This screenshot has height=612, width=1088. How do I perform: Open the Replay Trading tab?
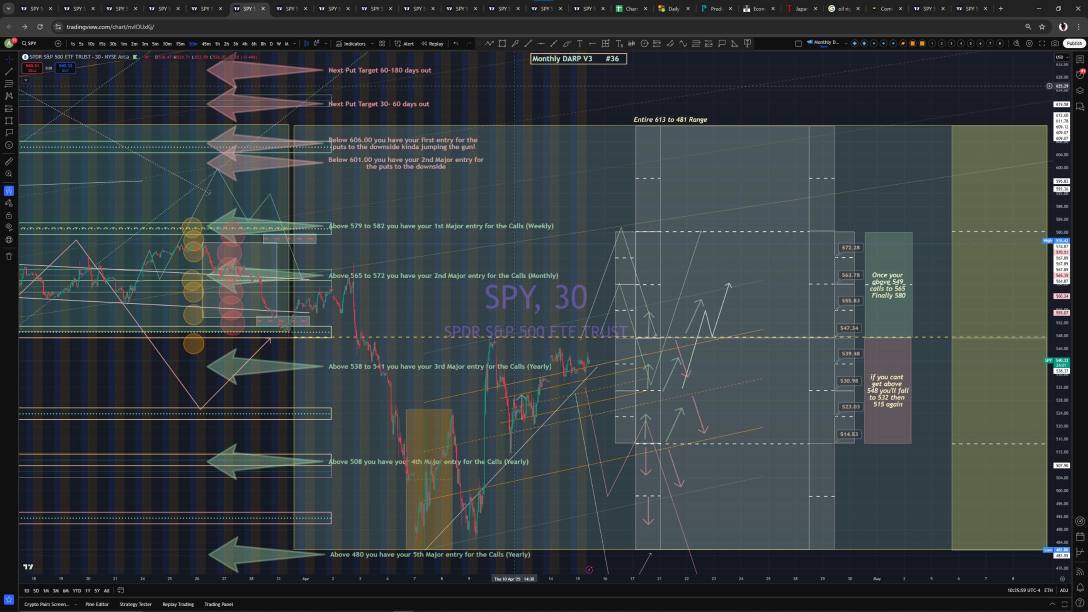178,604
